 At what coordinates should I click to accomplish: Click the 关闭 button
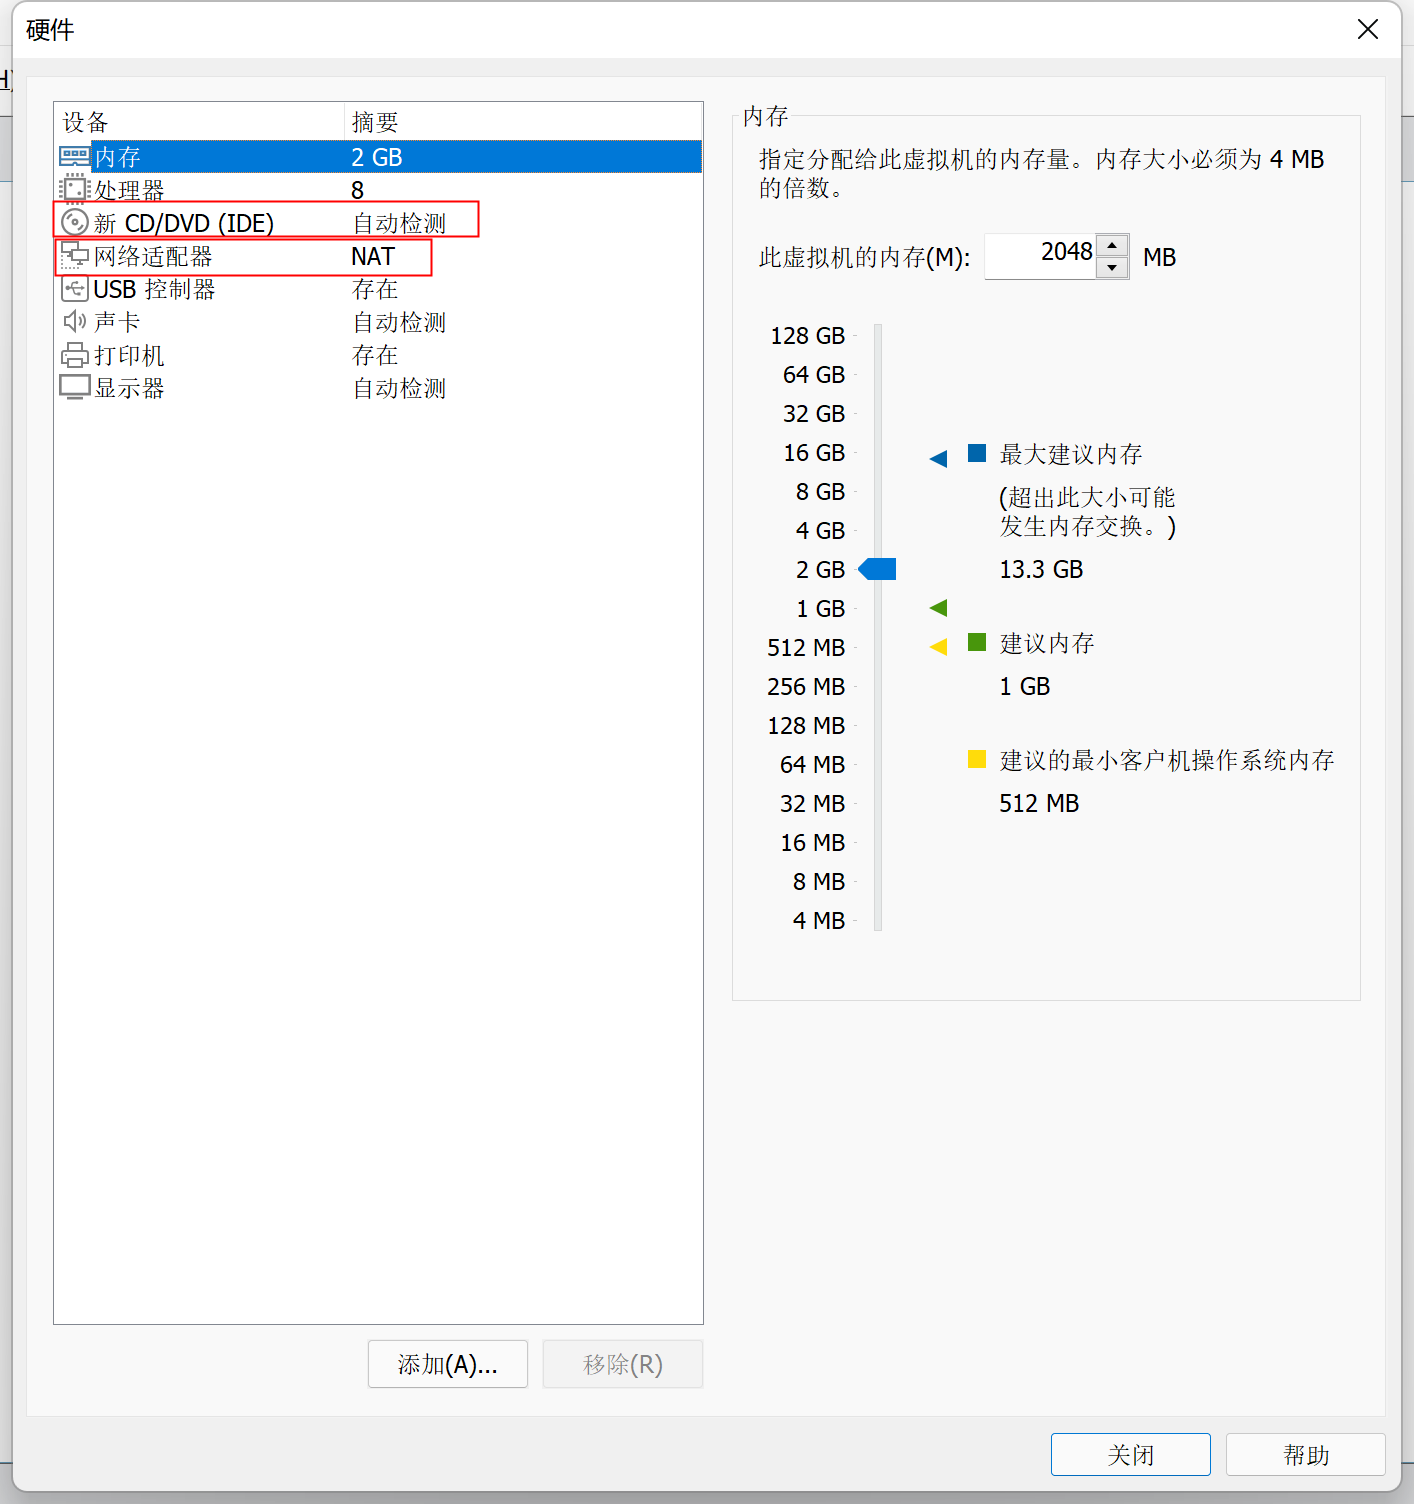(1130, 1454)
